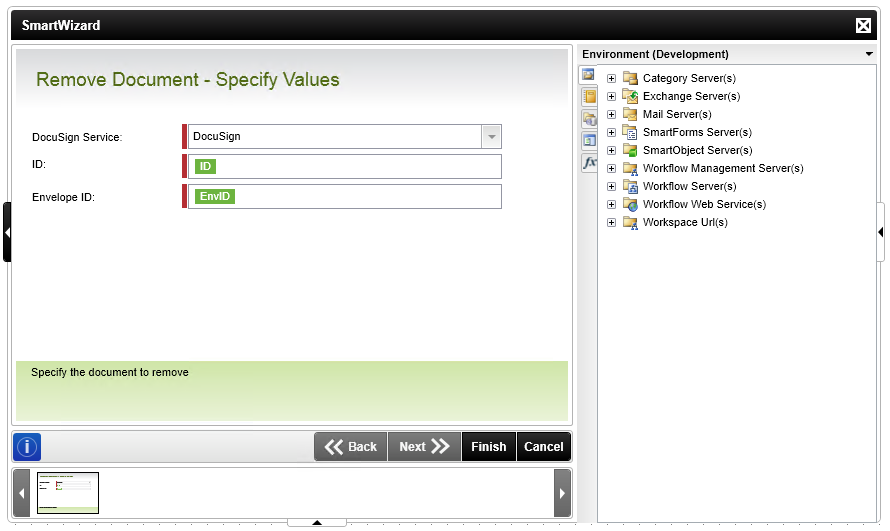
Task: Click the left edge panel collapse handle
Action: pos(7,232)
